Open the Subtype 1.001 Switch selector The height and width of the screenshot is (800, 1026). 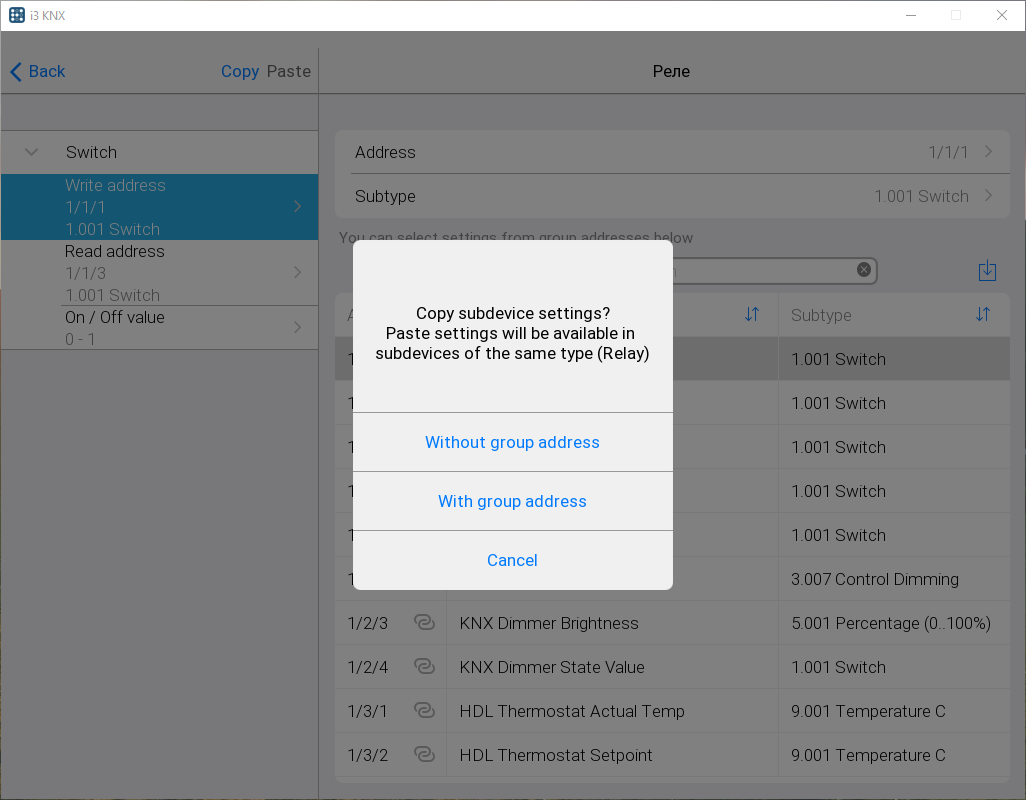(671, 196)
